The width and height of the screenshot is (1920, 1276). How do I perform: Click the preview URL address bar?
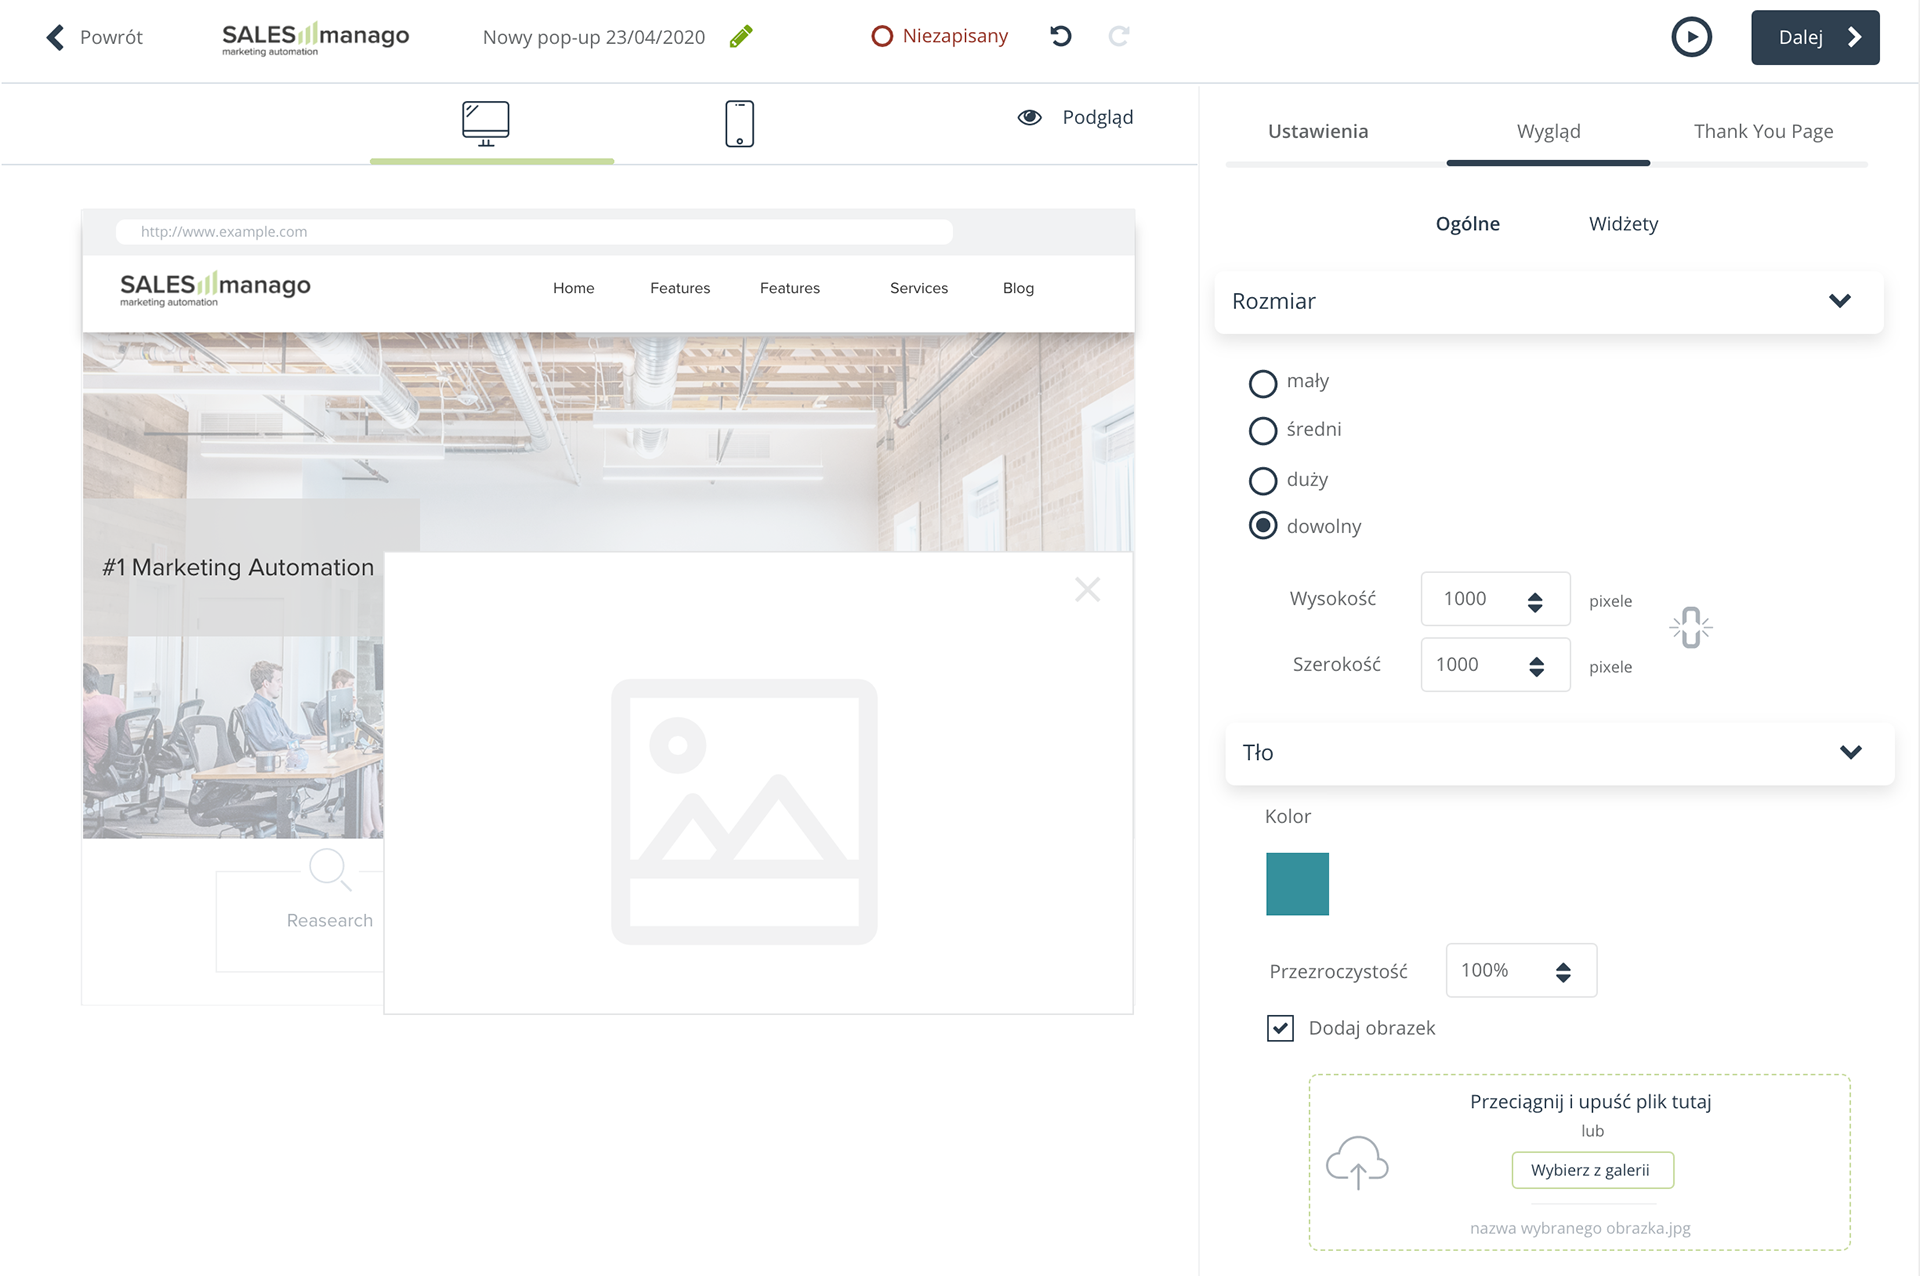(534, 232)
